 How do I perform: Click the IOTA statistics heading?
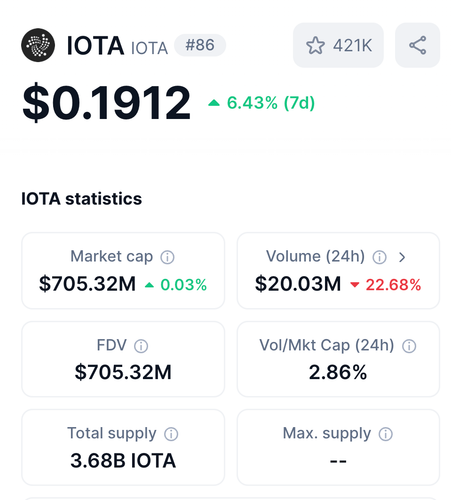[82, 199]
